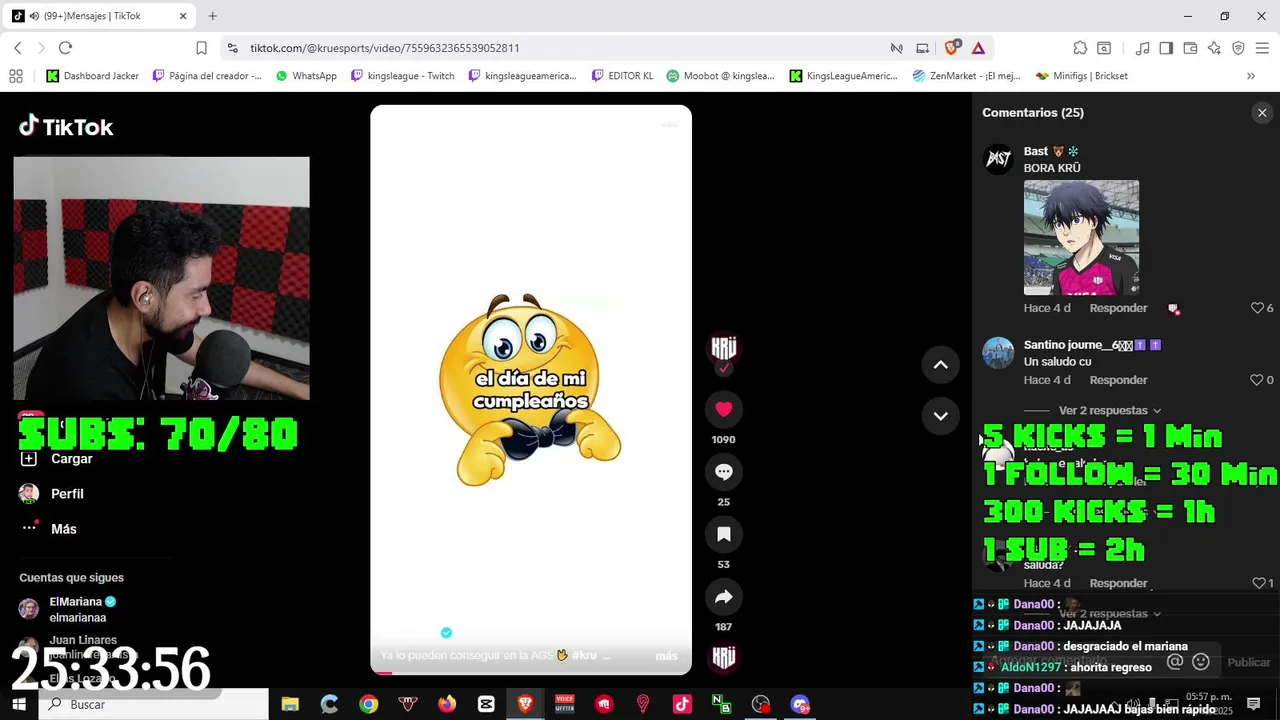
Task: Open Santino journe's profile avatar
Action: (999, 353)
